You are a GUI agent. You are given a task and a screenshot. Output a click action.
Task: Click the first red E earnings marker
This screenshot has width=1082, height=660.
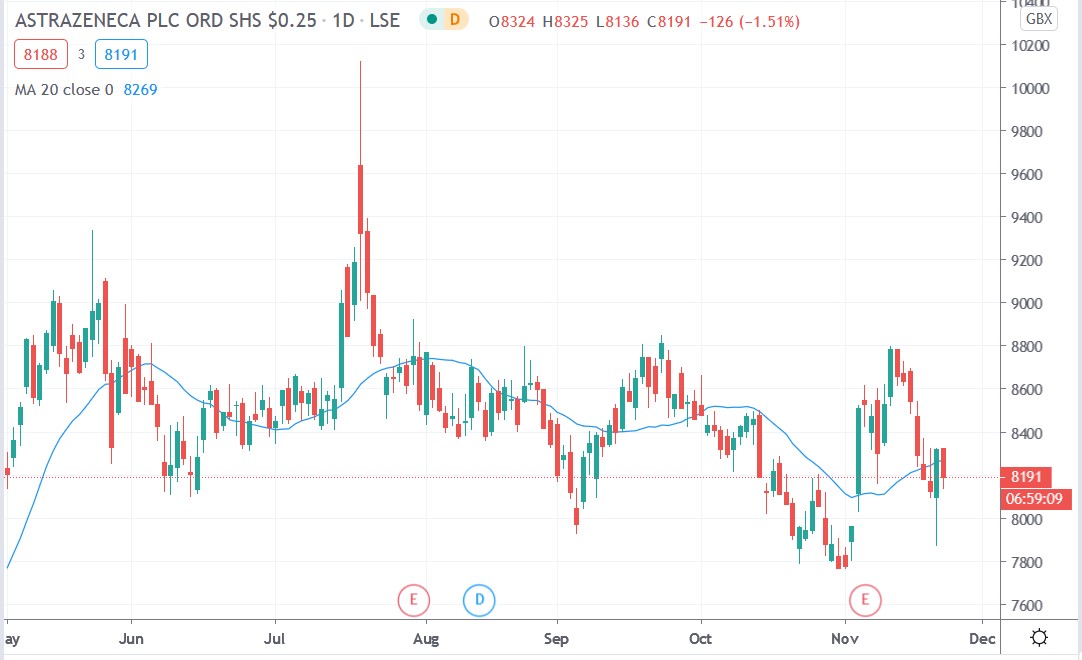click(413, 599)
